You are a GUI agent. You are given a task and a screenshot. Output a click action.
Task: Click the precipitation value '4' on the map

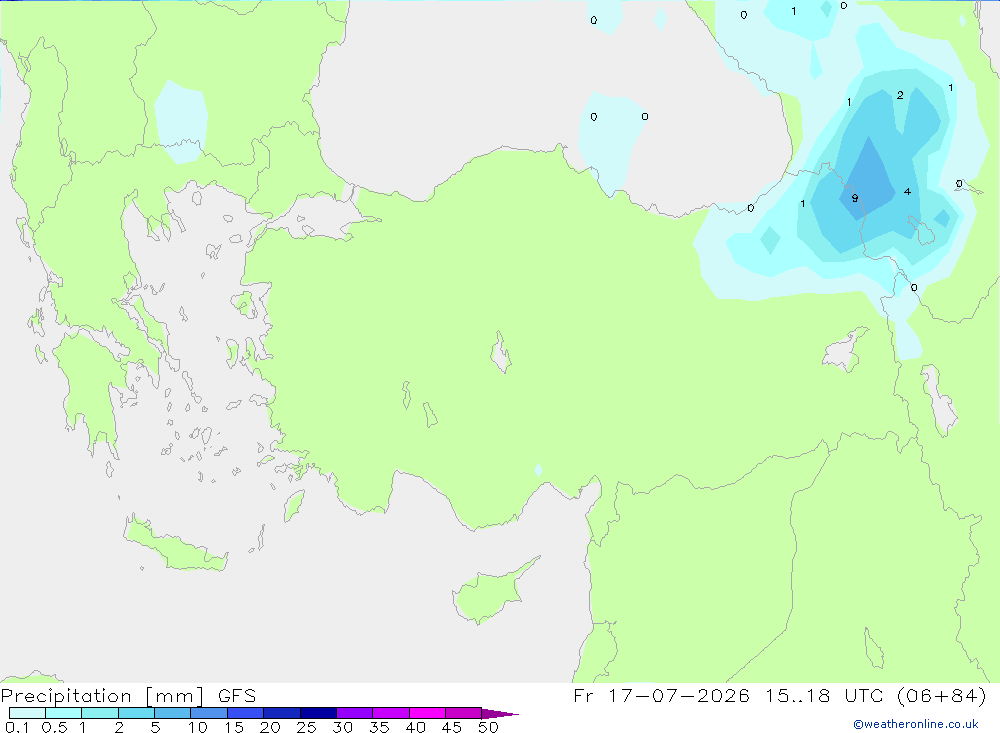(907, 191)
